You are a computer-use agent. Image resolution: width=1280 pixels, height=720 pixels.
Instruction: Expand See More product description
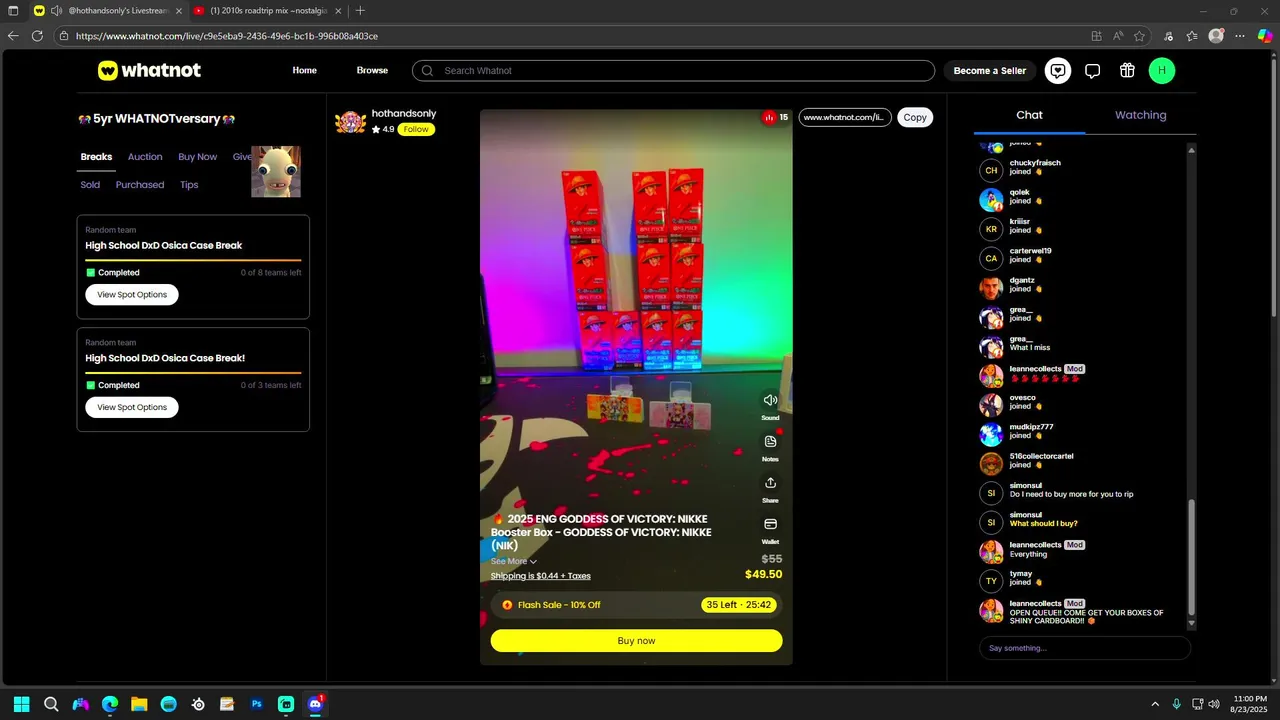click(514, 561)
